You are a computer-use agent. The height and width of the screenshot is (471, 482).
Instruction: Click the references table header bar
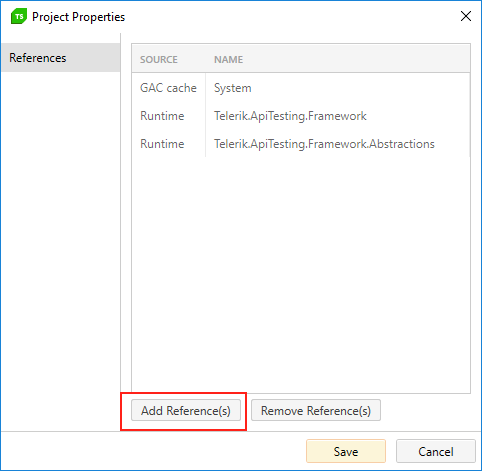301,58
